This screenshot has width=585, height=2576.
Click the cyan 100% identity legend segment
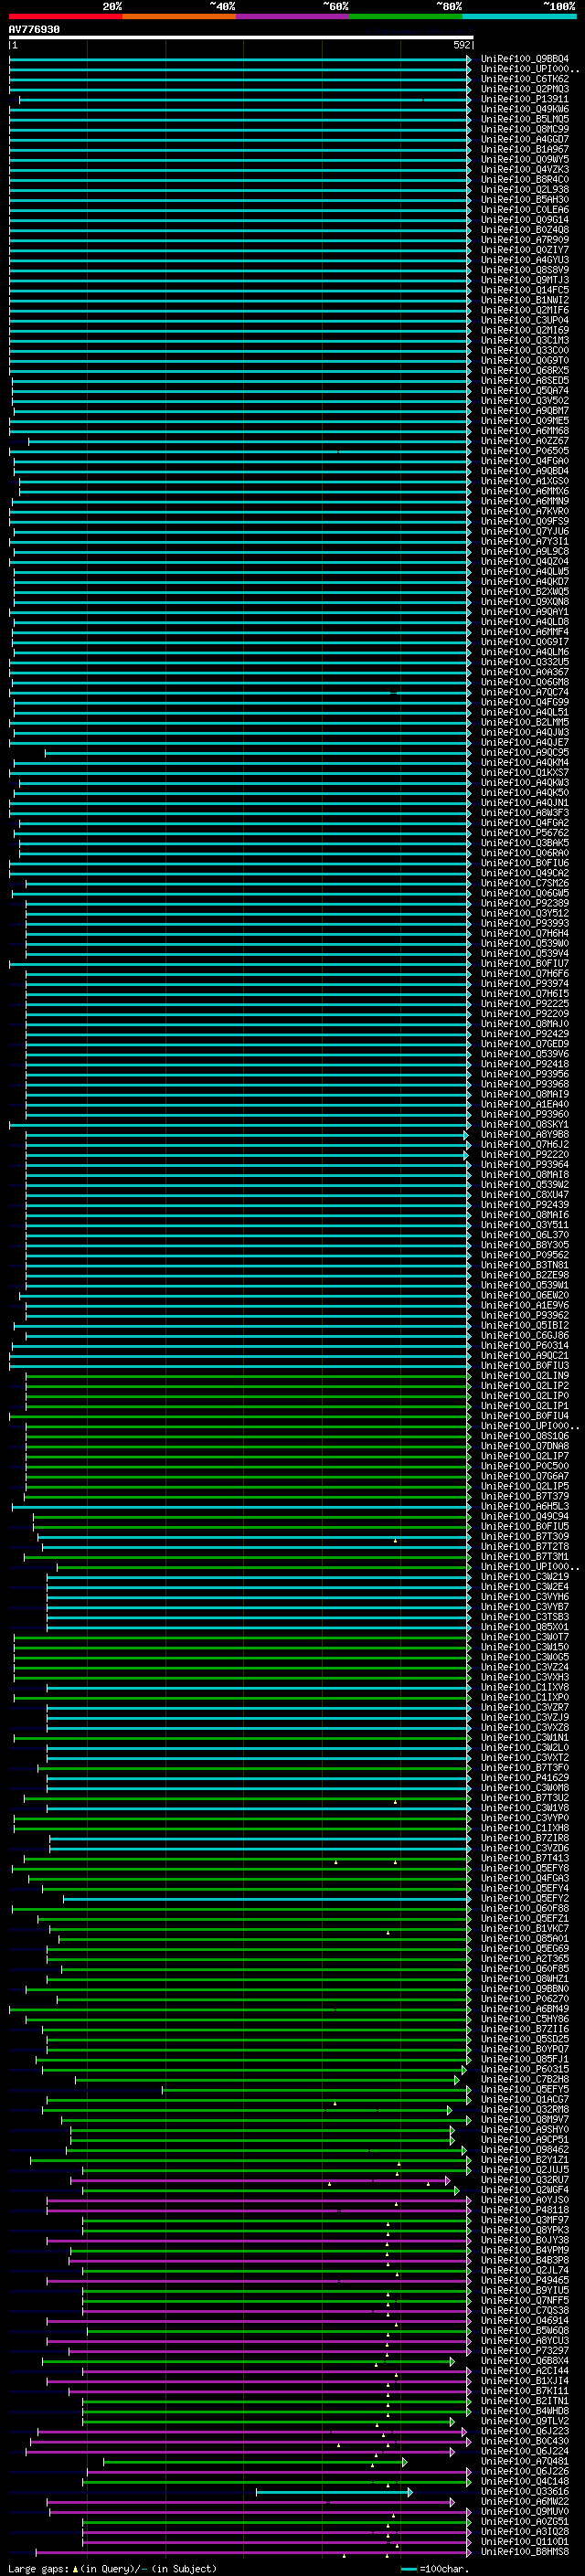click(x=519, y=16)
